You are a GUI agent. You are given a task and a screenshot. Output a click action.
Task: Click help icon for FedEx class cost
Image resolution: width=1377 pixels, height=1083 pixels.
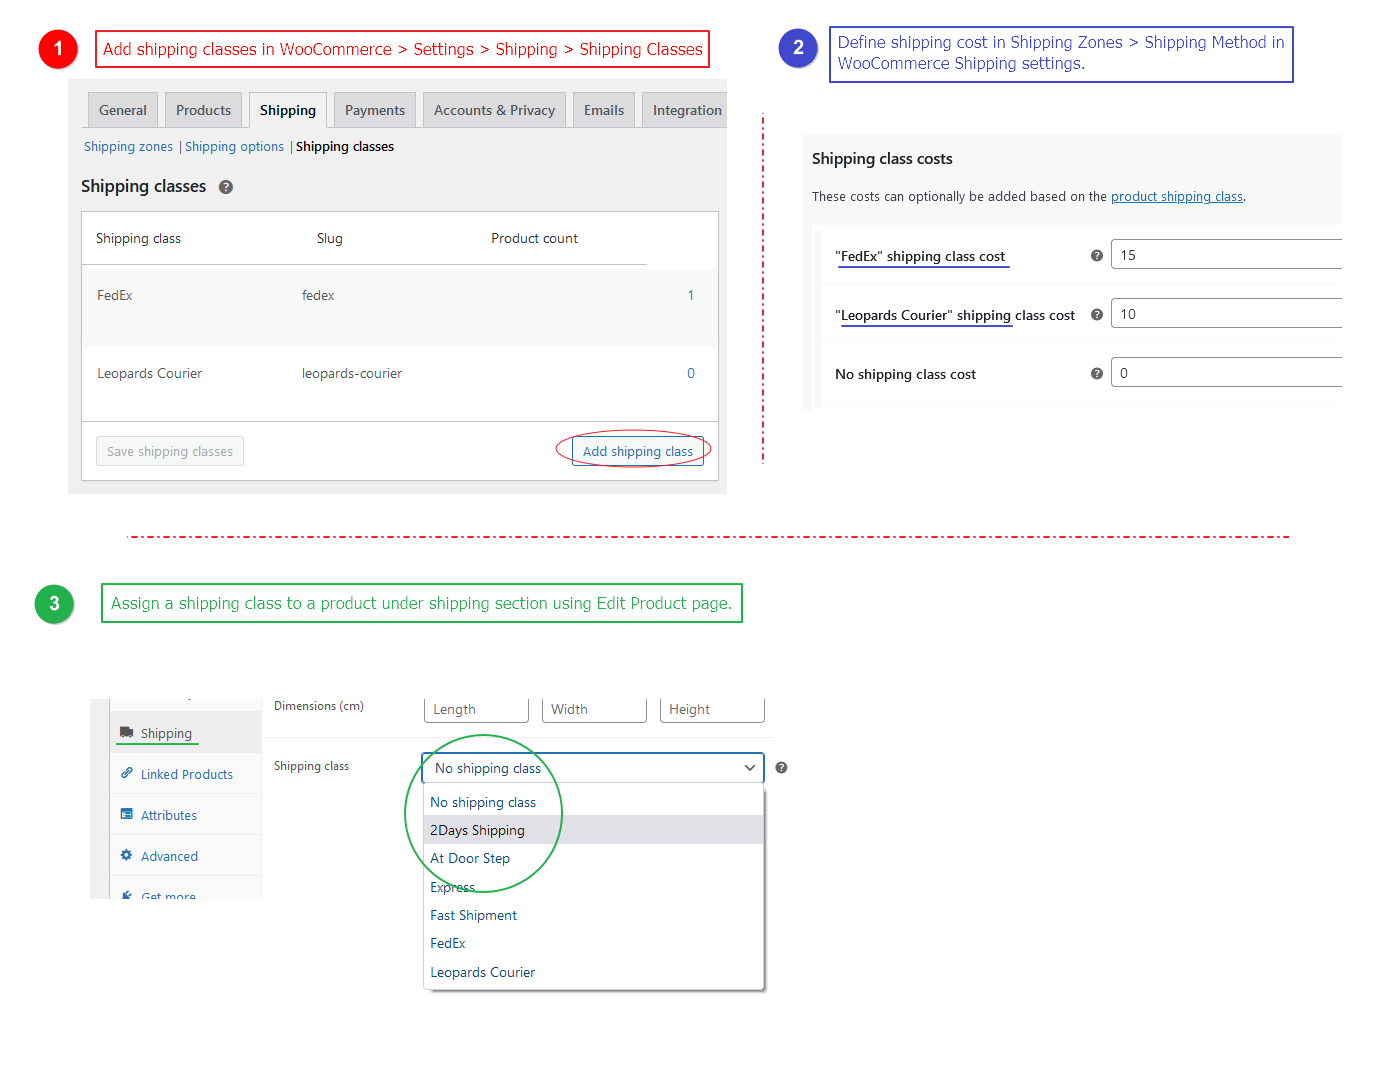[1097, 256]
